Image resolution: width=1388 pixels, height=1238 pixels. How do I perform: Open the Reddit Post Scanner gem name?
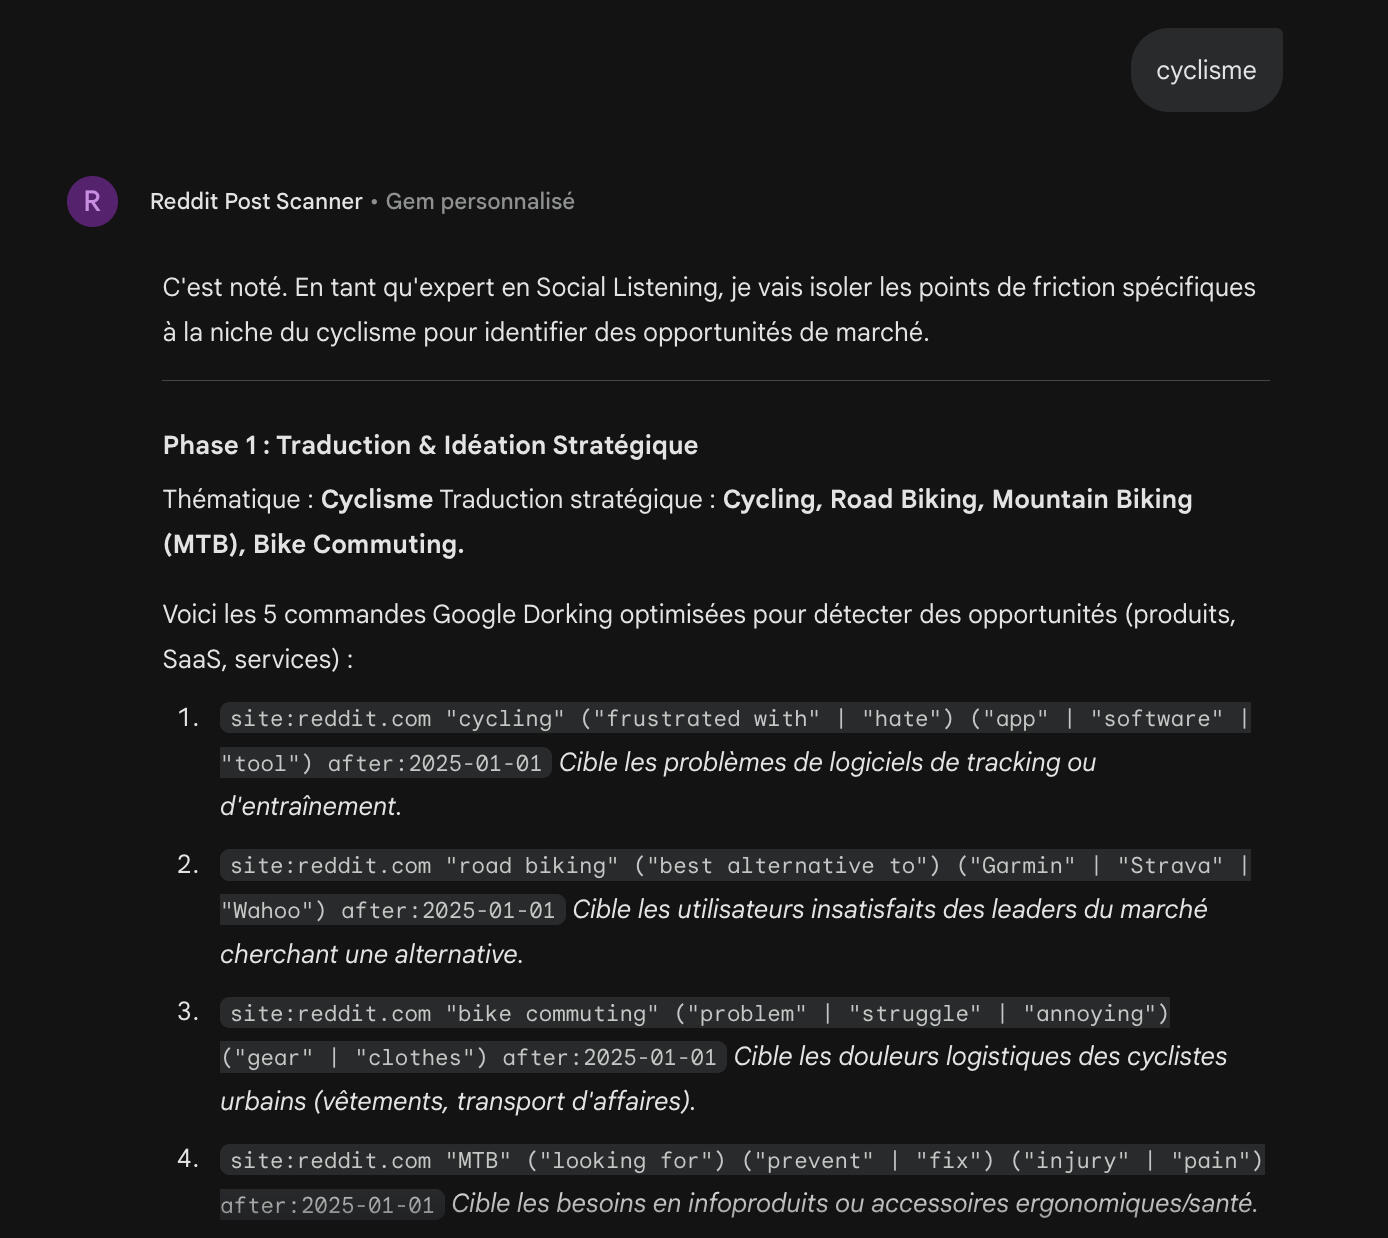pos(256,202)
